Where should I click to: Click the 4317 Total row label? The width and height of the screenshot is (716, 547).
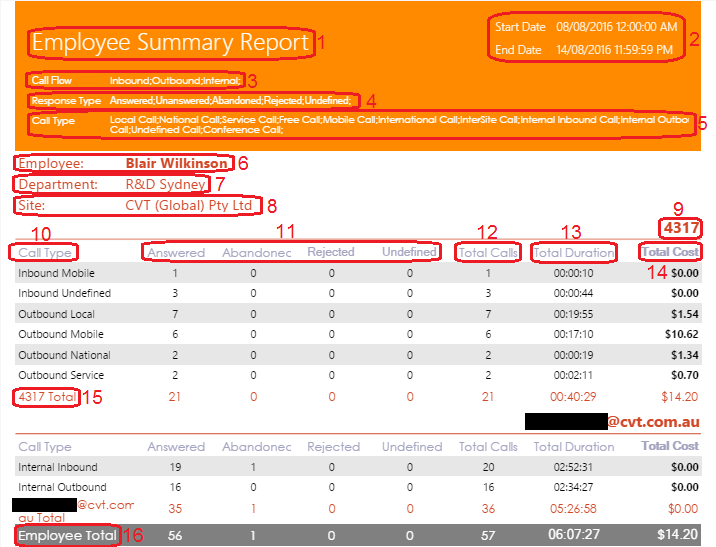(x=47, y=397)
